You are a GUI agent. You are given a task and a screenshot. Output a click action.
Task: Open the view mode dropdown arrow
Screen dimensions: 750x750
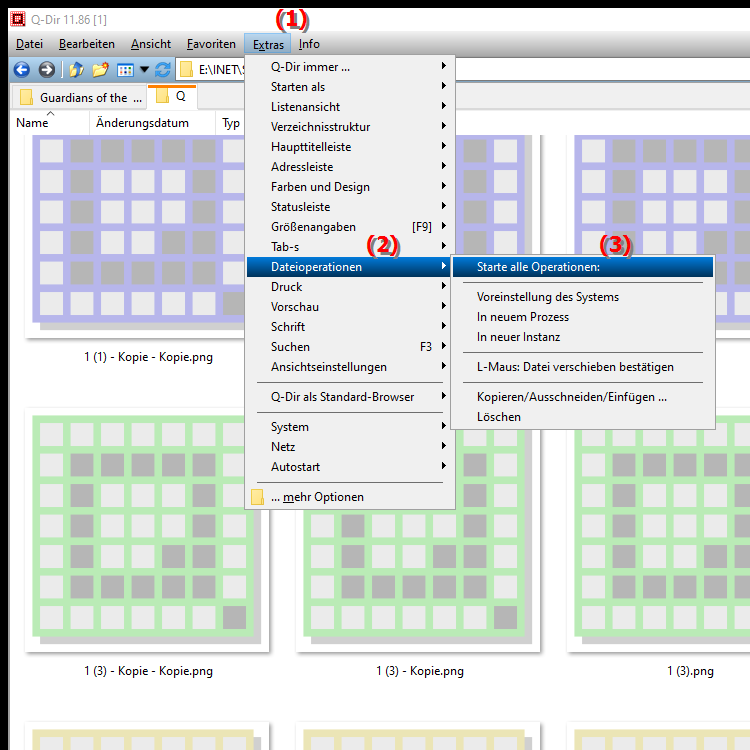(x=144, y=70)
